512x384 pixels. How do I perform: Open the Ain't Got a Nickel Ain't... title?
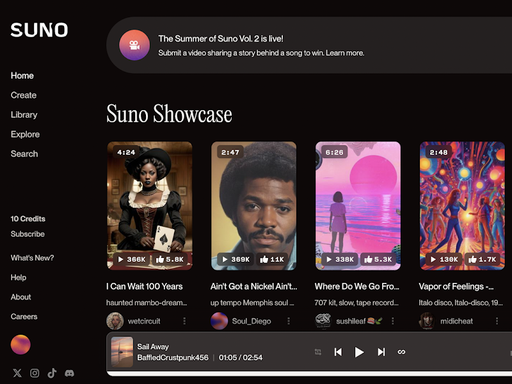254,286
